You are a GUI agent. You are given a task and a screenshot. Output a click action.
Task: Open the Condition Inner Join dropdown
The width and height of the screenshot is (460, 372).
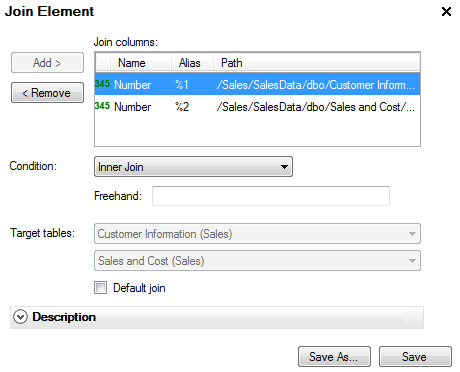[x=193, y=167]
